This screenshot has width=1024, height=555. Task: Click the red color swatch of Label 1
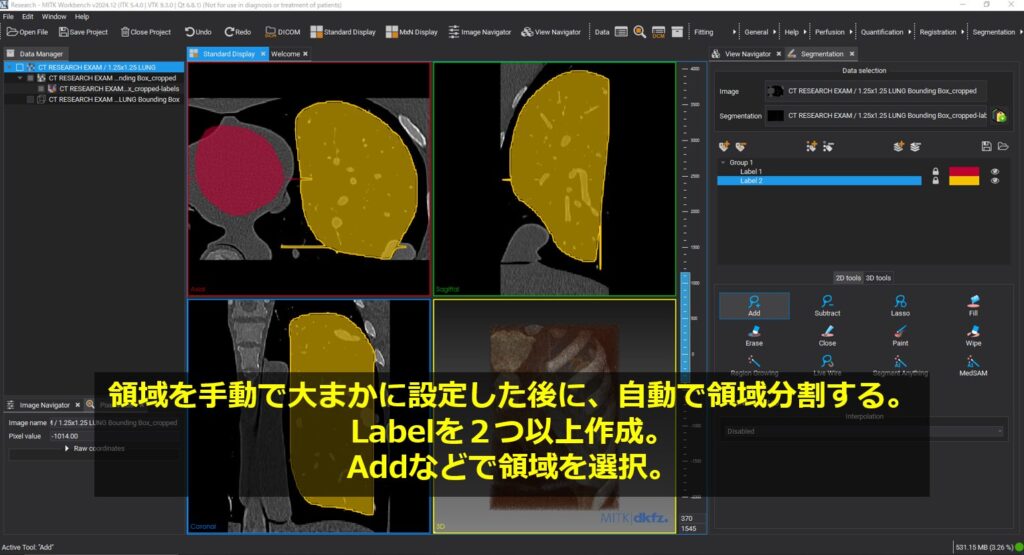pos(964,172)
